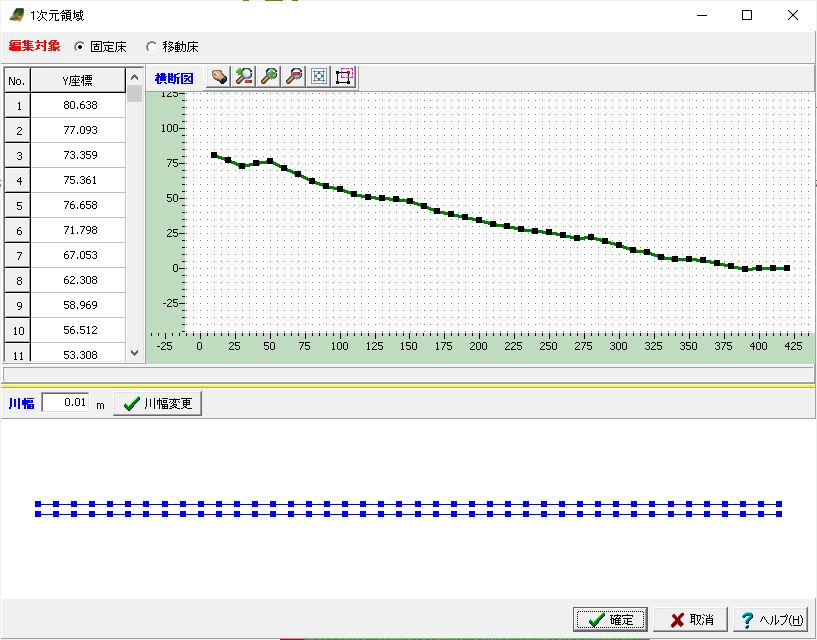The width and height of the screenshot is (817, 640).
Task: Select cell with value 58.969
Action: pyautogui.click(x=78, y=305)
